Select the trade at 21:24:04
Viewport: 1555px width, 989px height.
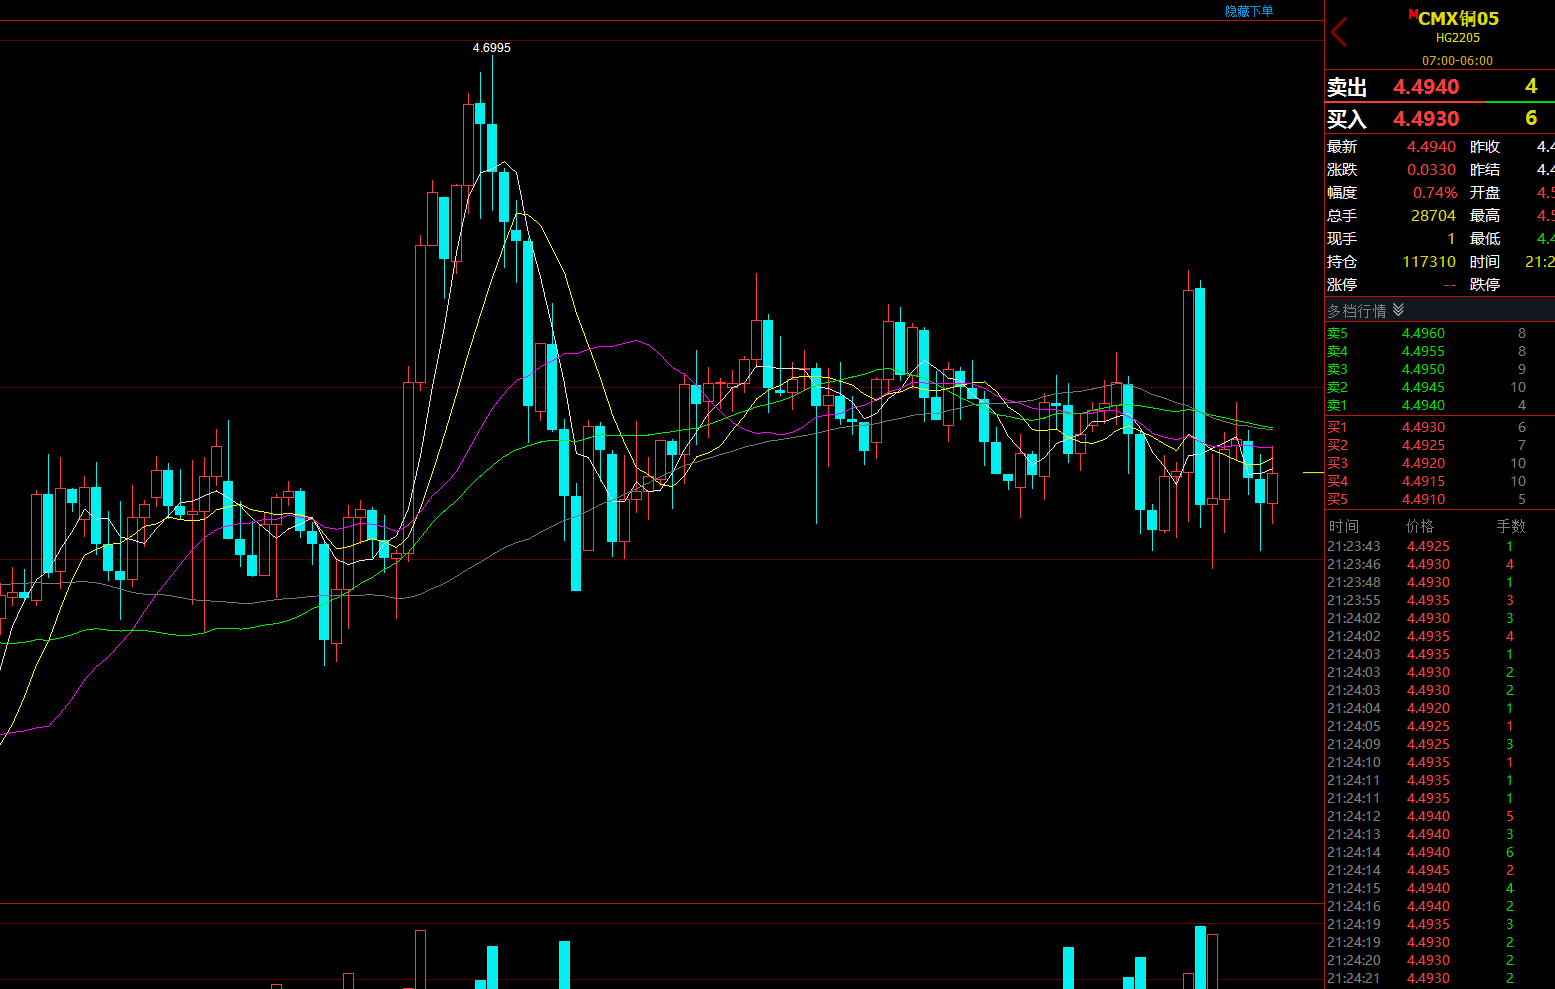[x=1440, y=709]
